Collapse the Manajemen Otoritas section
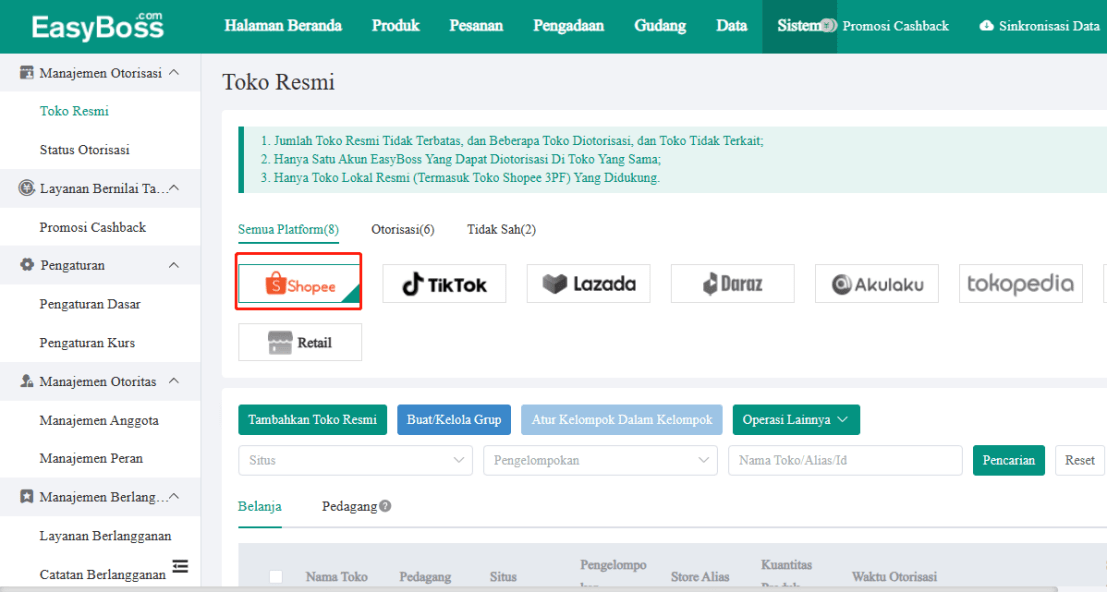 point(174,381)
